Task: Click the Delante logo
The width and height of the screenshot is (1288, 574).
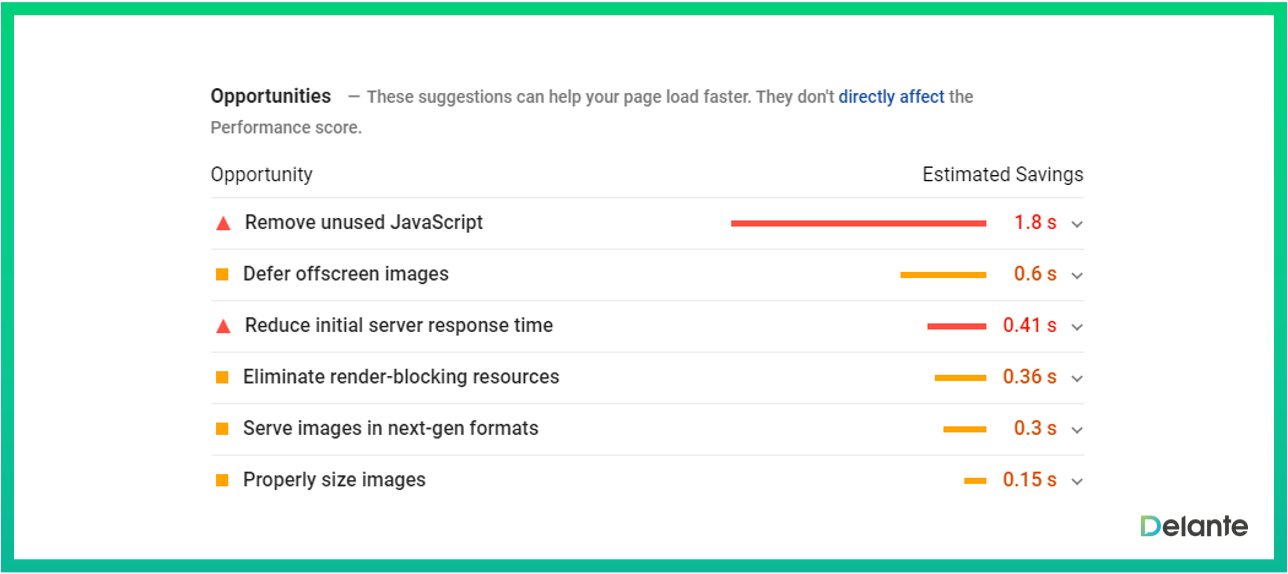Action: click(x=1194, y=526)
